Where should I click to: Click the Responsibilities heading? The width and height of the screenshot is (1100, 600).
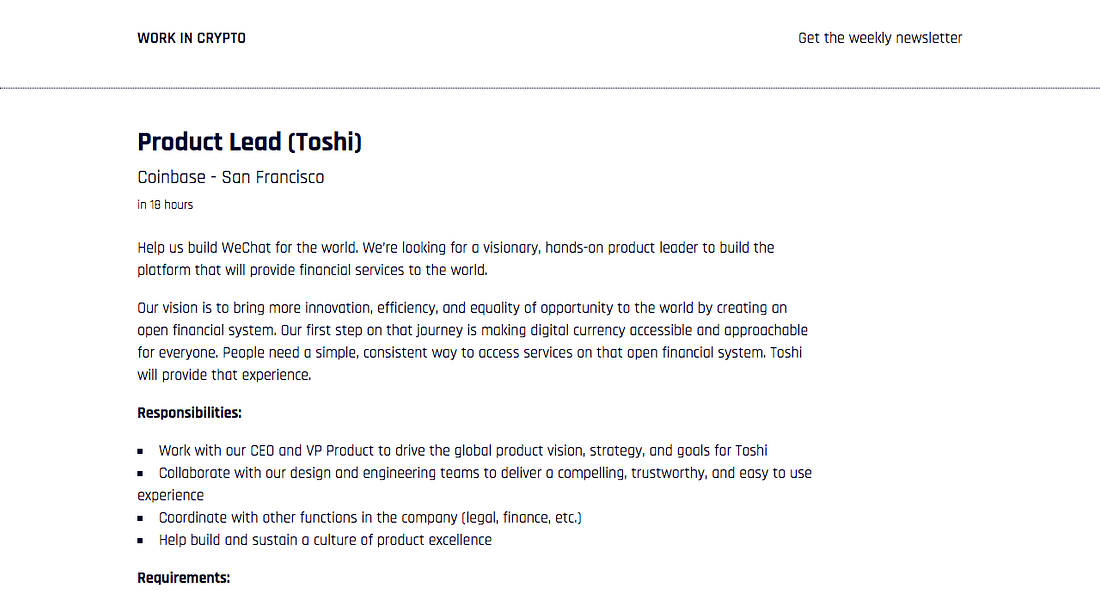tap(189, 412)
